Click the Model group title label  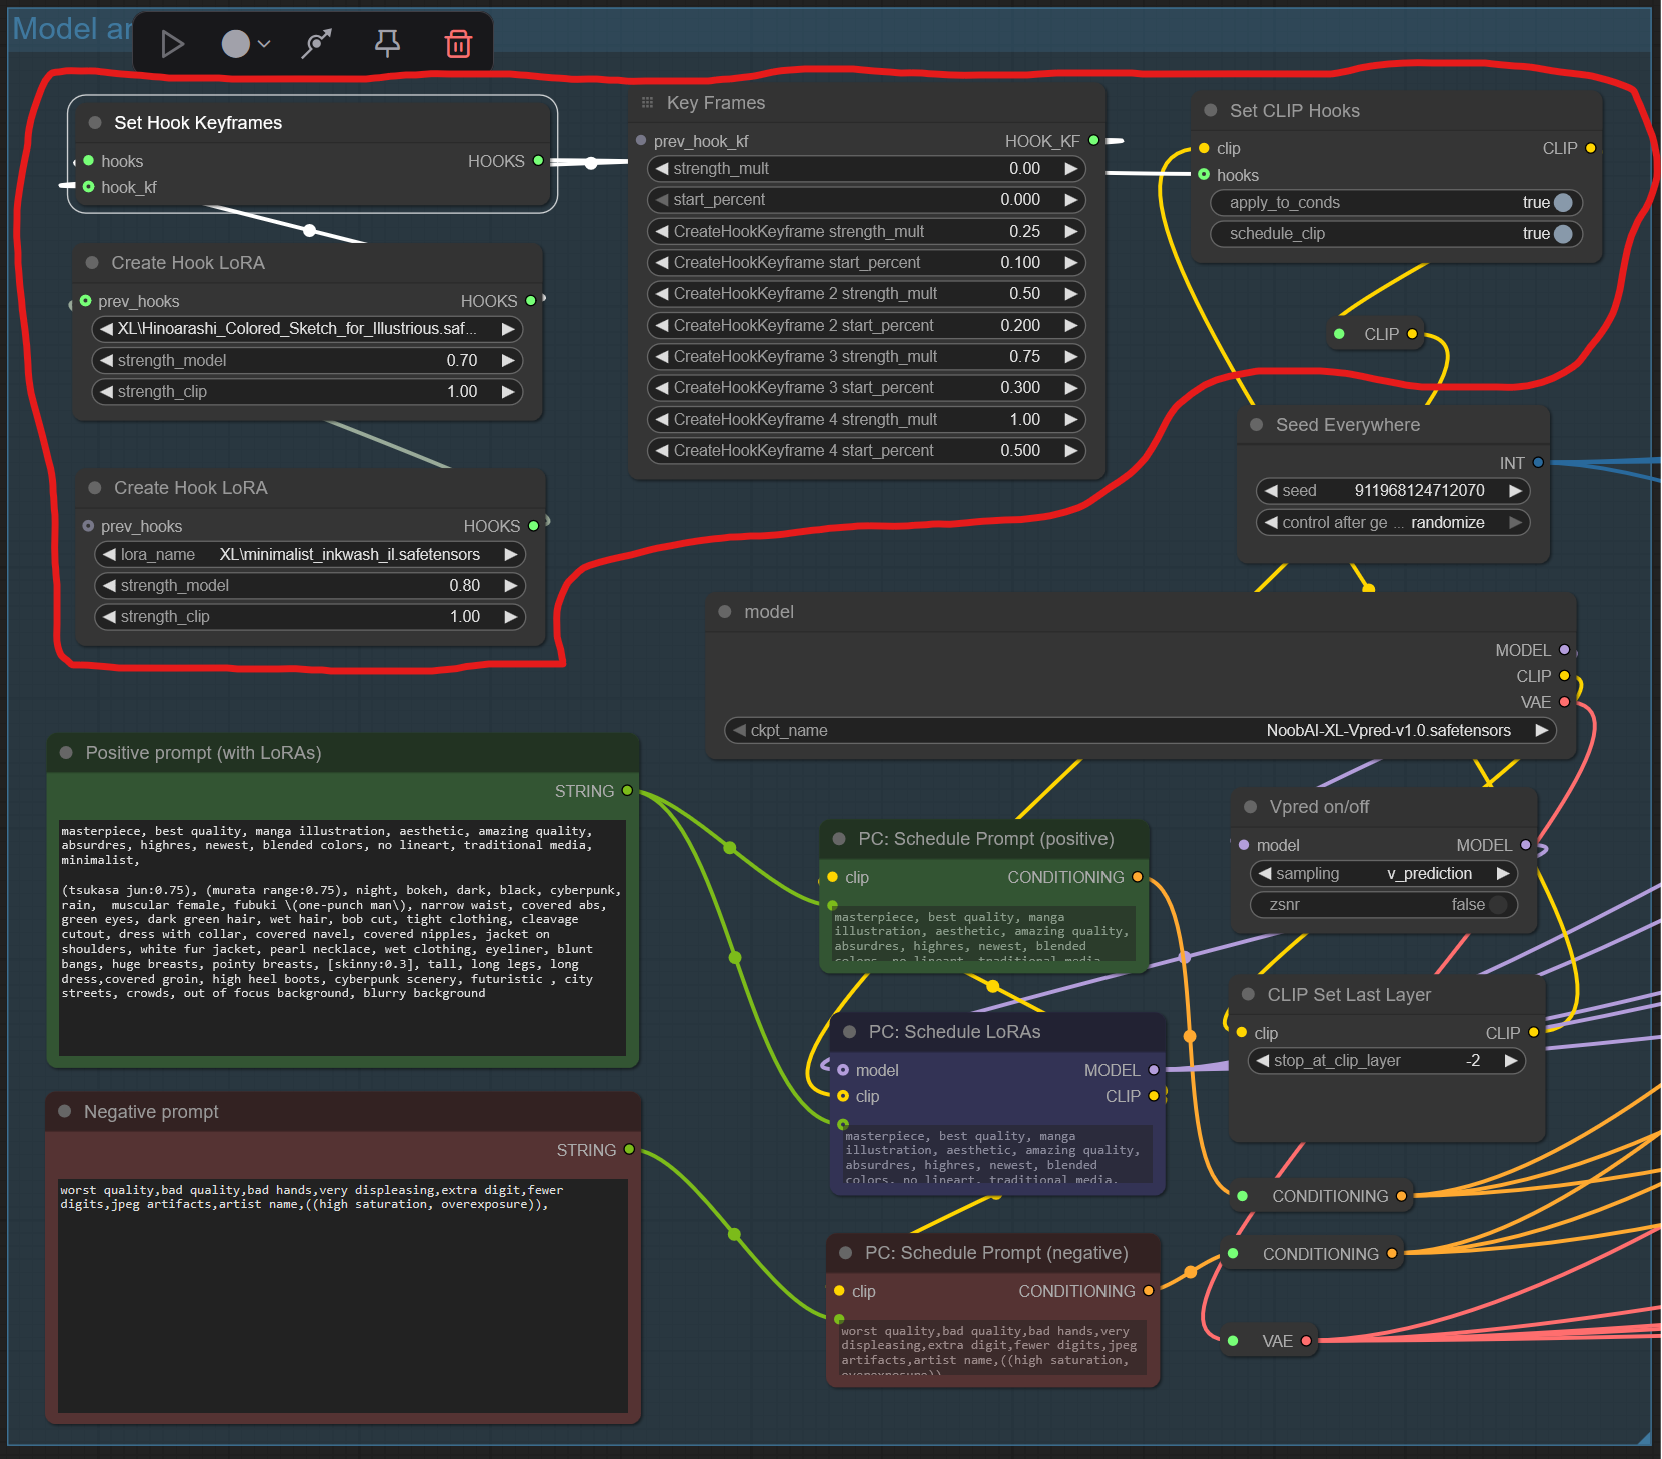click(71, 28)
